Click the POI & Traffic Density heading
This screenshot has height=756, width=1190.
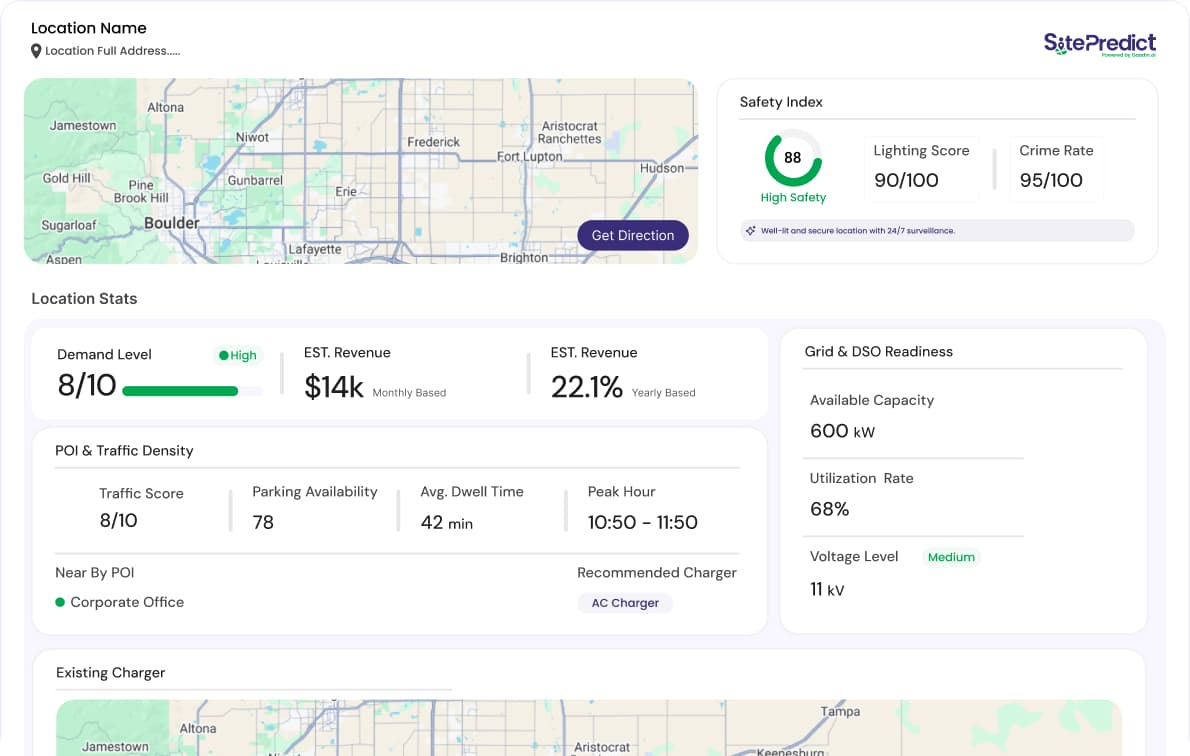[x=124, y=451]
